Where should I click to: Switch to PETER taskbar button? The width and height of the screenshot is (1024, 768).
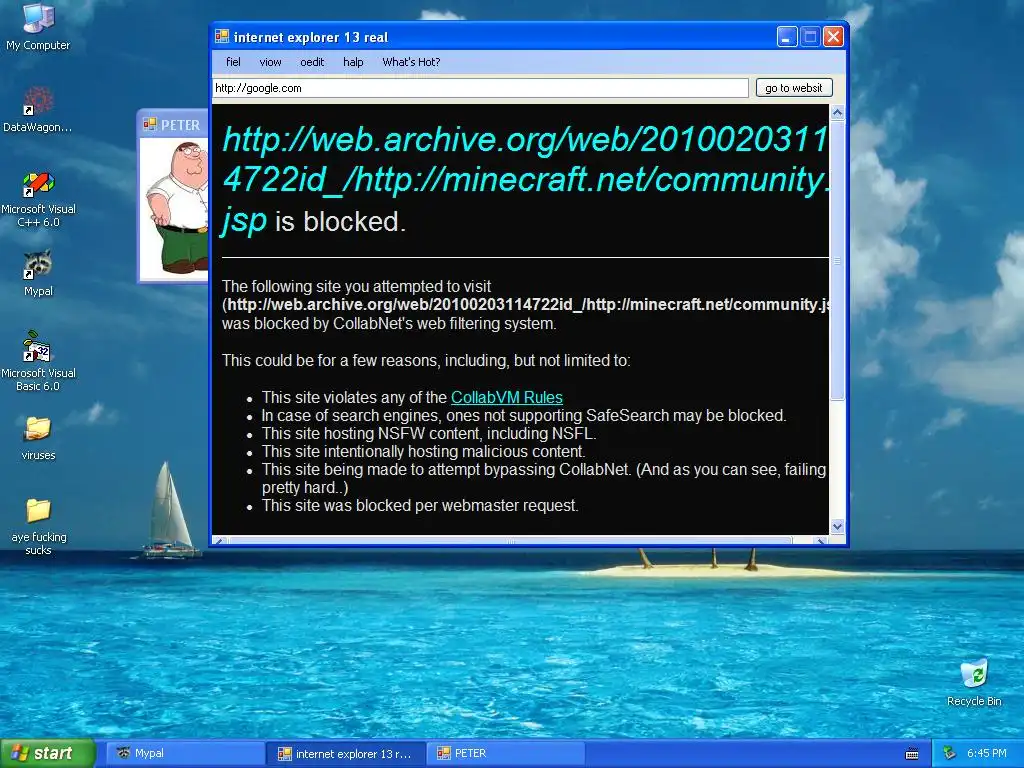[x=506, y=753]
